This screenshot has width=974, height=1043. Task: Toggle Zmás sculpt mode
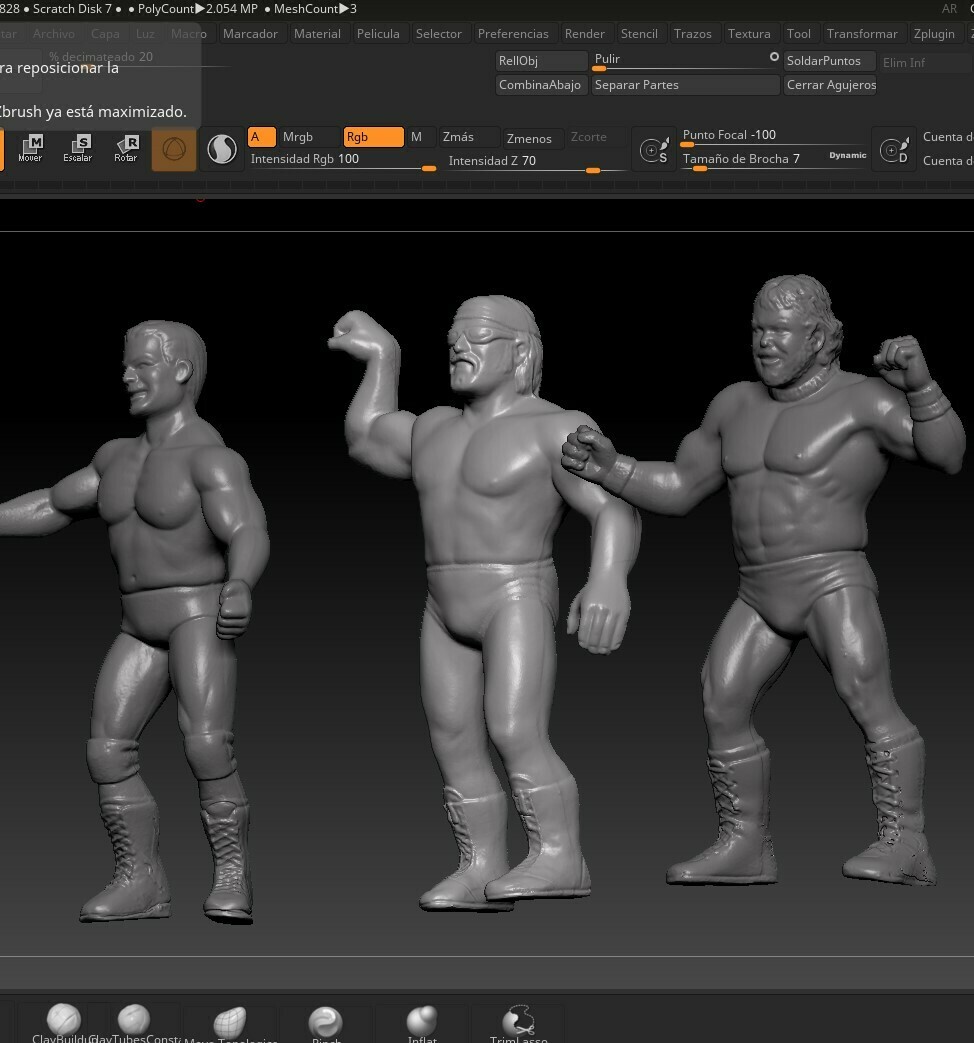pos(459,137)
